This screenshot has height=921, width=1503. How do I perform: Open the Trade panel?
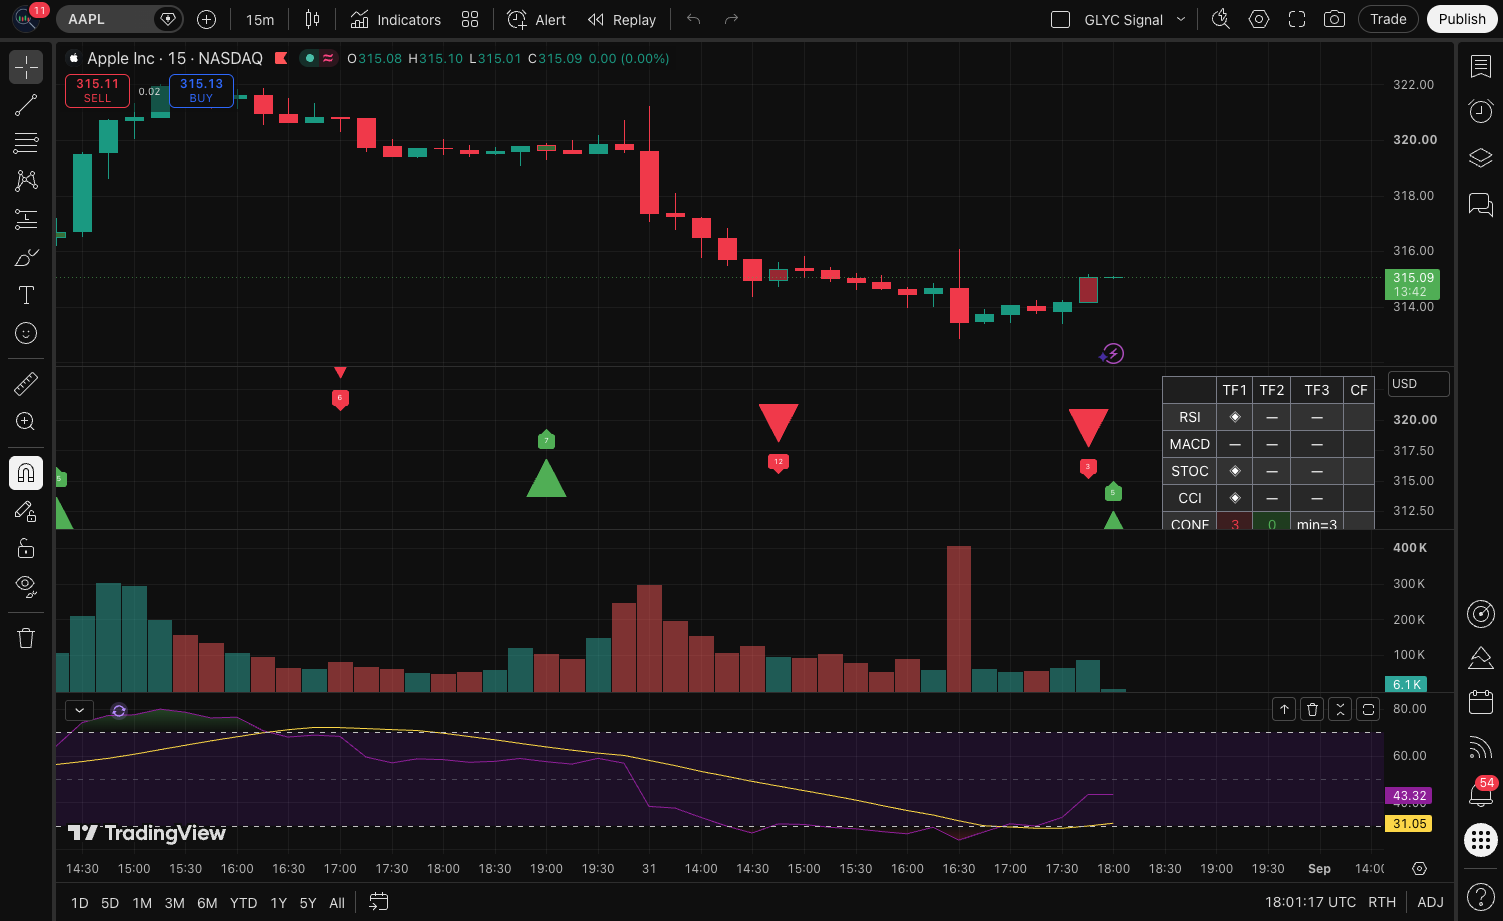[1388, 19]
